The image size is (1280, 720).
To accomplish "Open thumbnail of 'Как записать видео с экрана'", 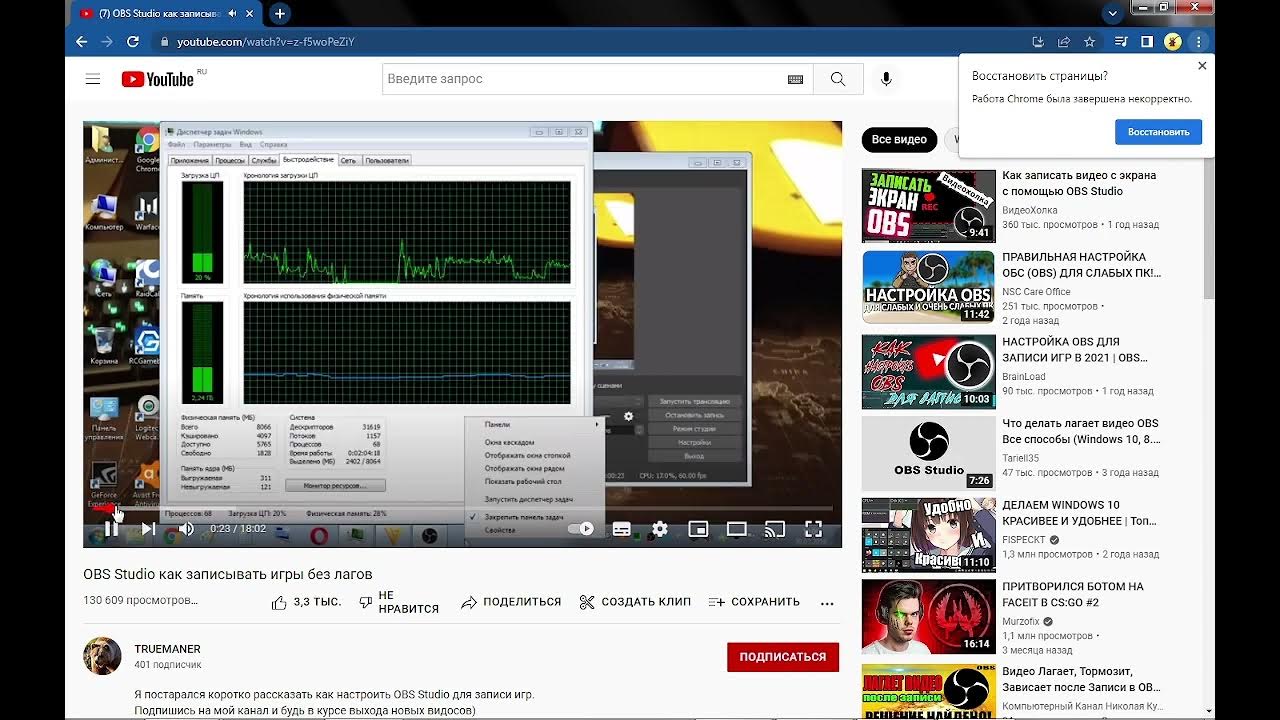I will point(928,206).
